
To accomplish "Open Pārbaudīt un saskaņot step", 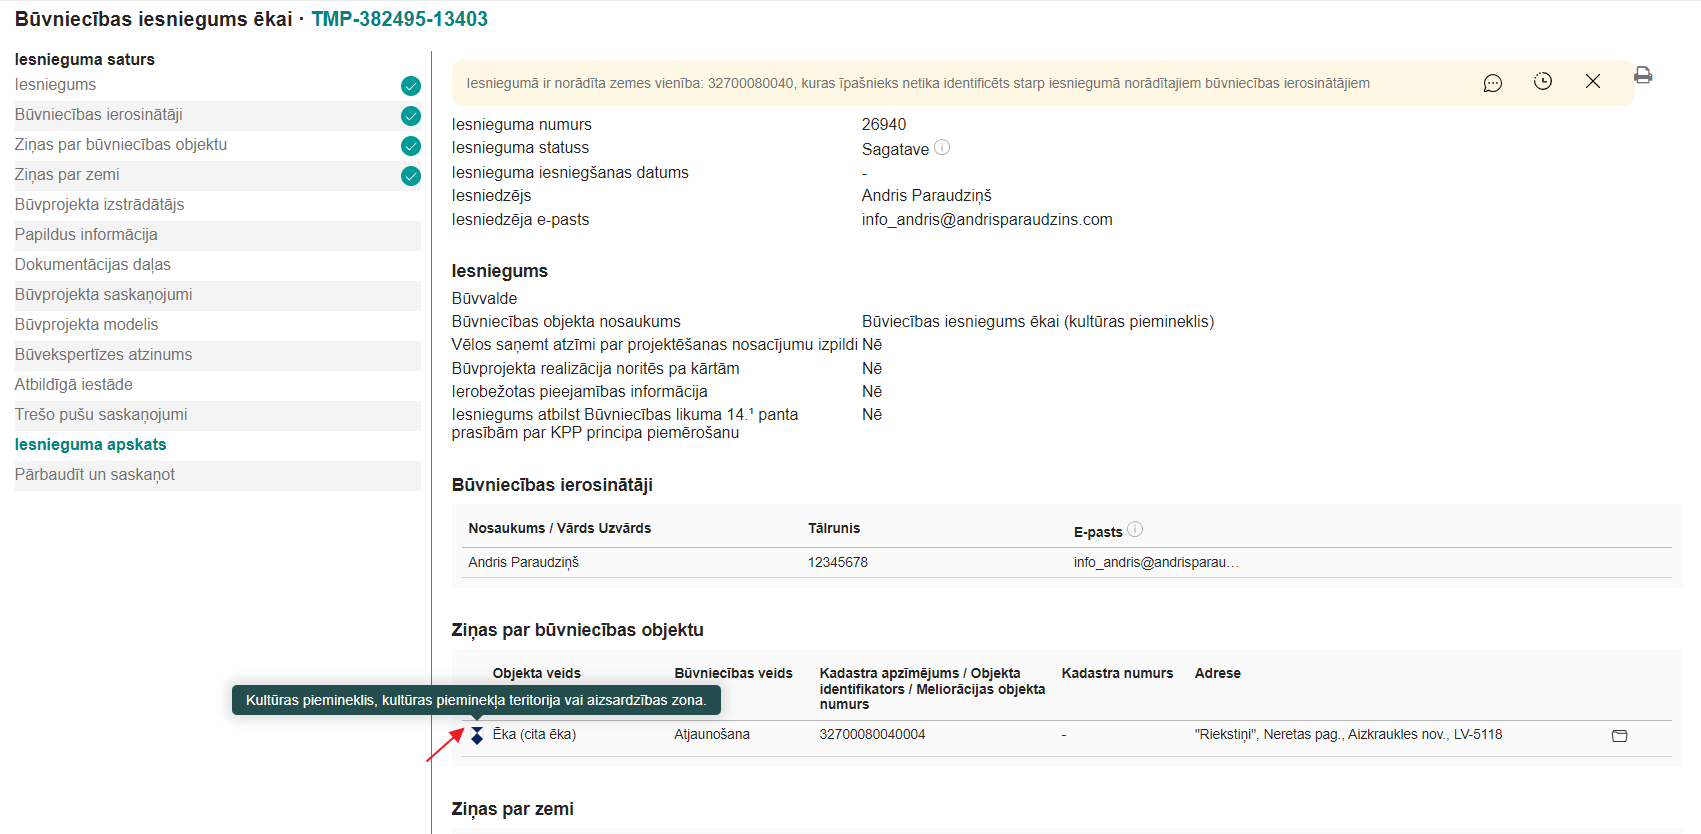I will (95, 475).
